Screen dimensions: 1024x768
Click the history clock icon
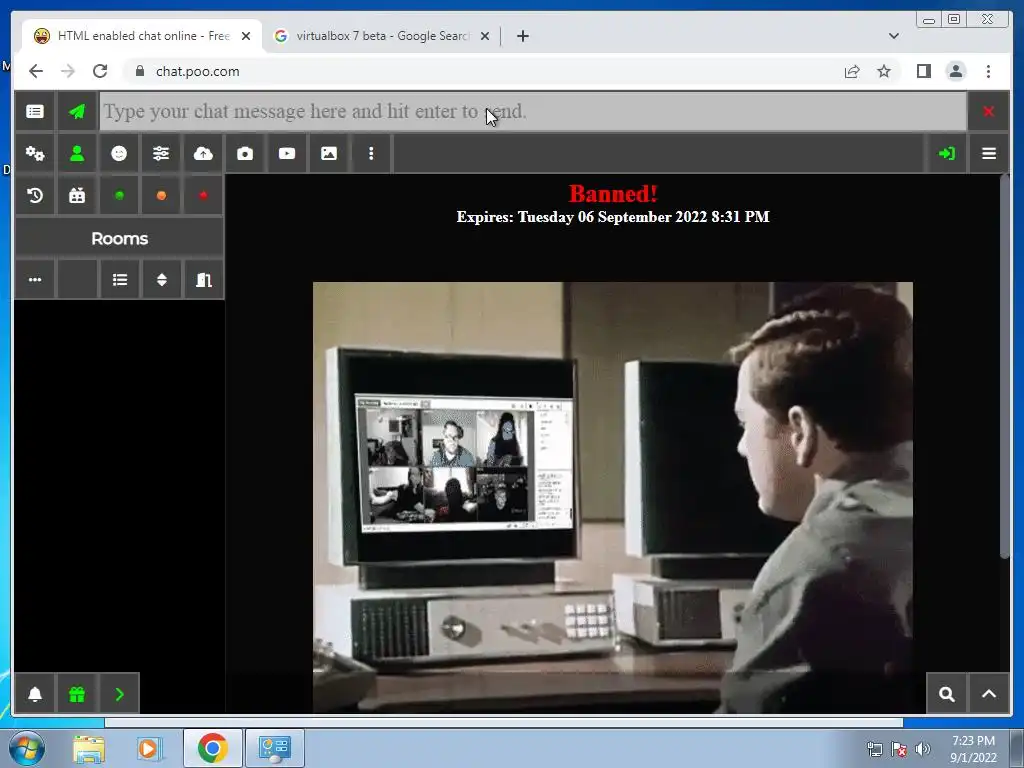(x=35, y=195)
